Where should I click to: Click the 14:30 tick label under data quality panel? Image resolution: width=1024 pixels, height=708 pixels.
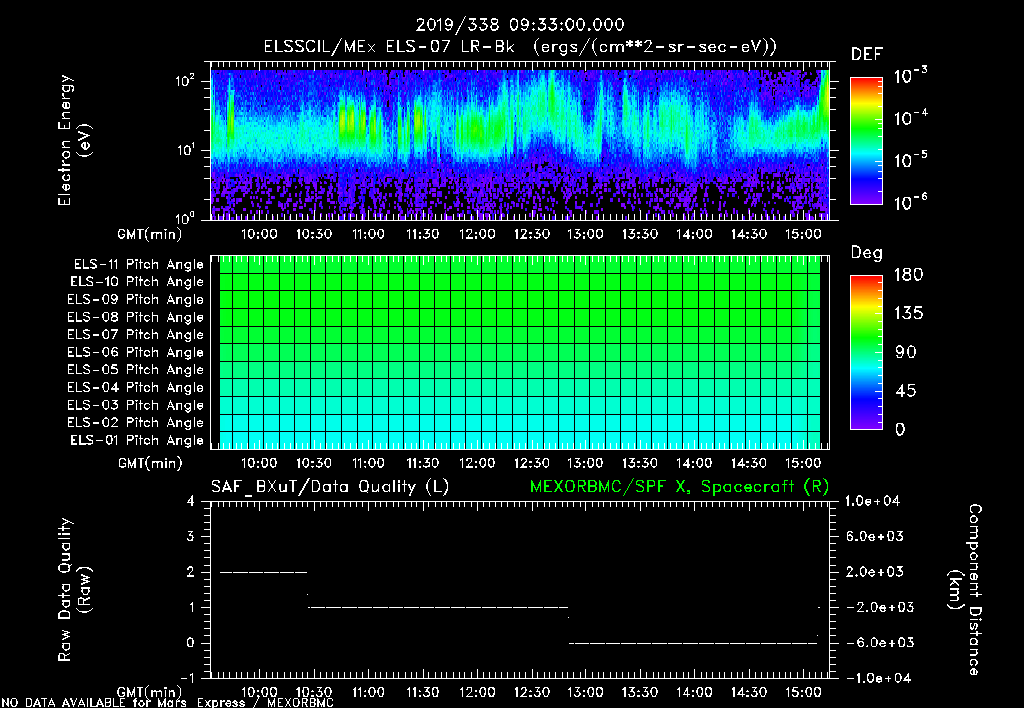click(x=748, y=692)
